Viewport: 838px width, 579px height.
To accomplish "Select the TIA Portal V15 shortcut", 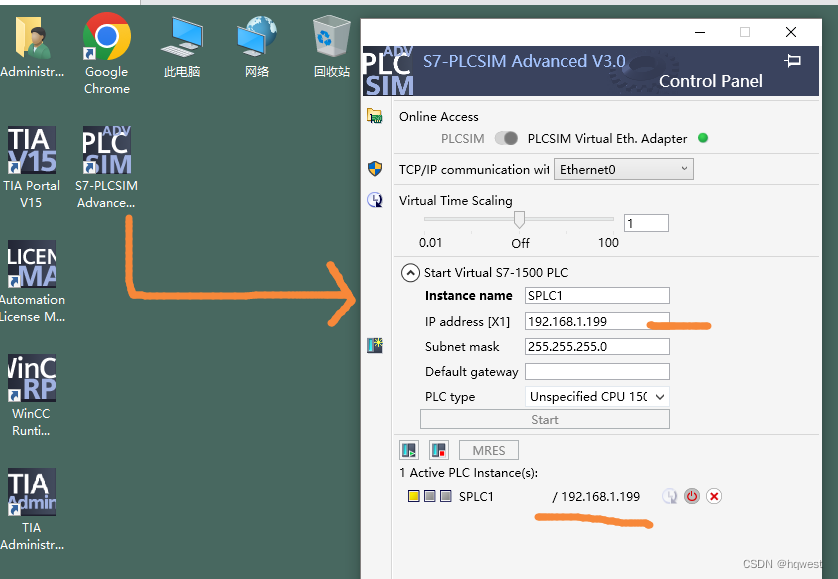I will [x=31, y=167].
